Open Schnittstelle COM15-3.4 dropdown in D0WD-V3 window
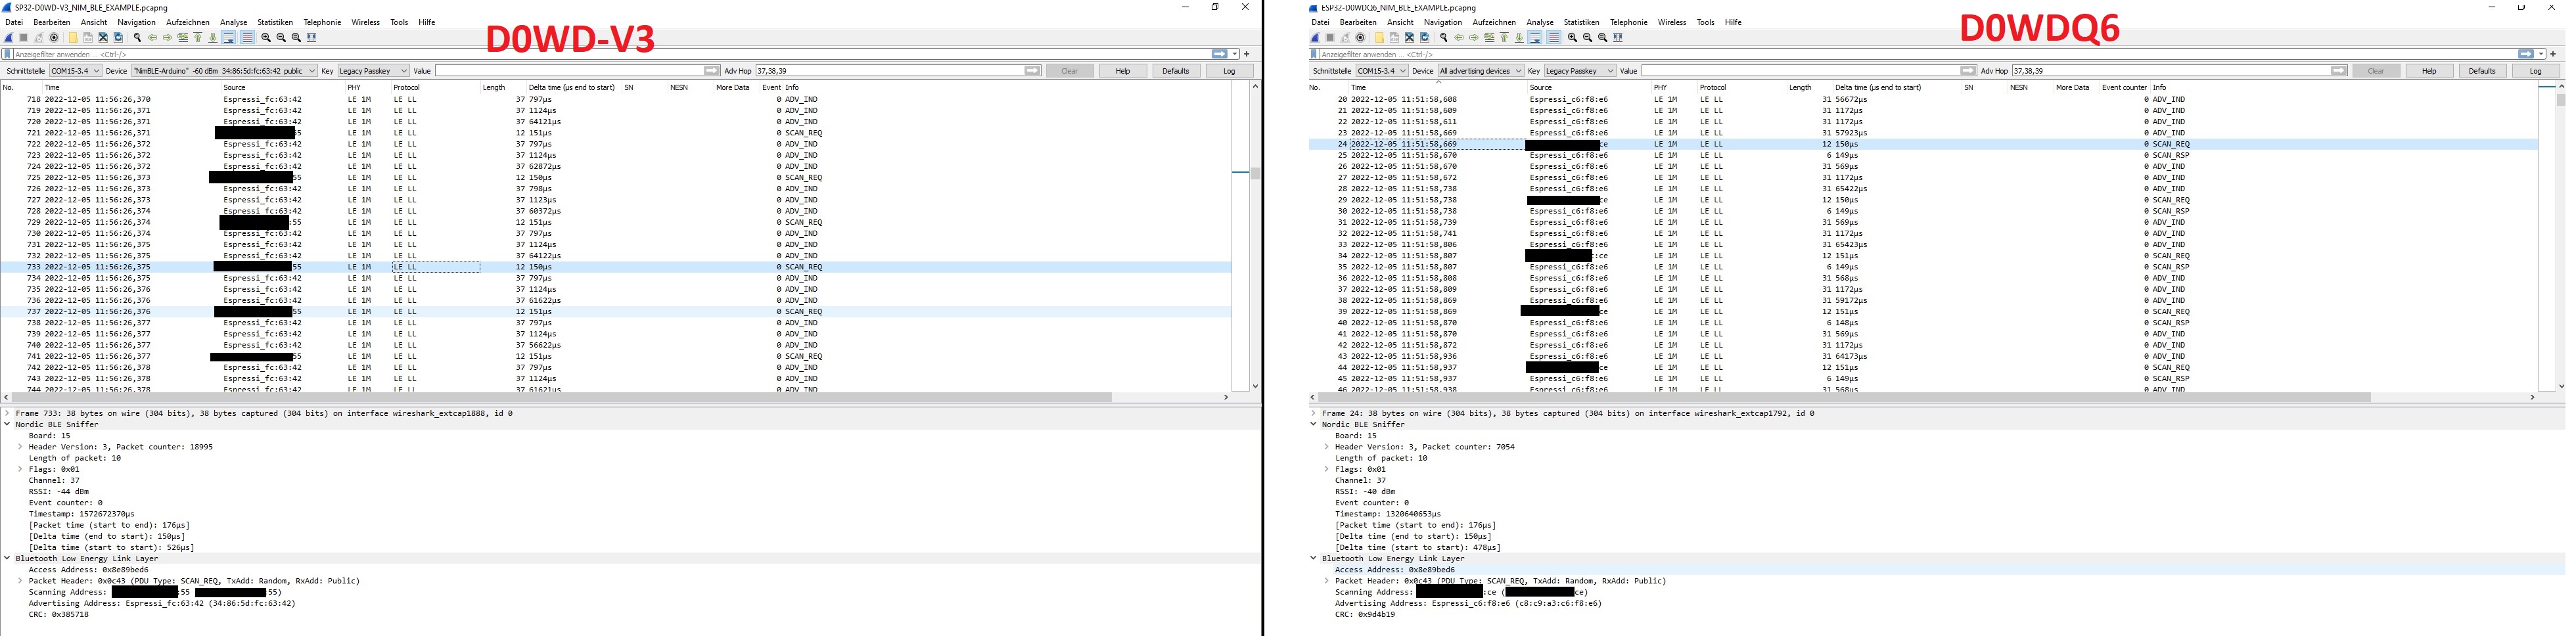The height and width of the screenshot is (636, 2576). pyautogui.click(x=75, y=71)
